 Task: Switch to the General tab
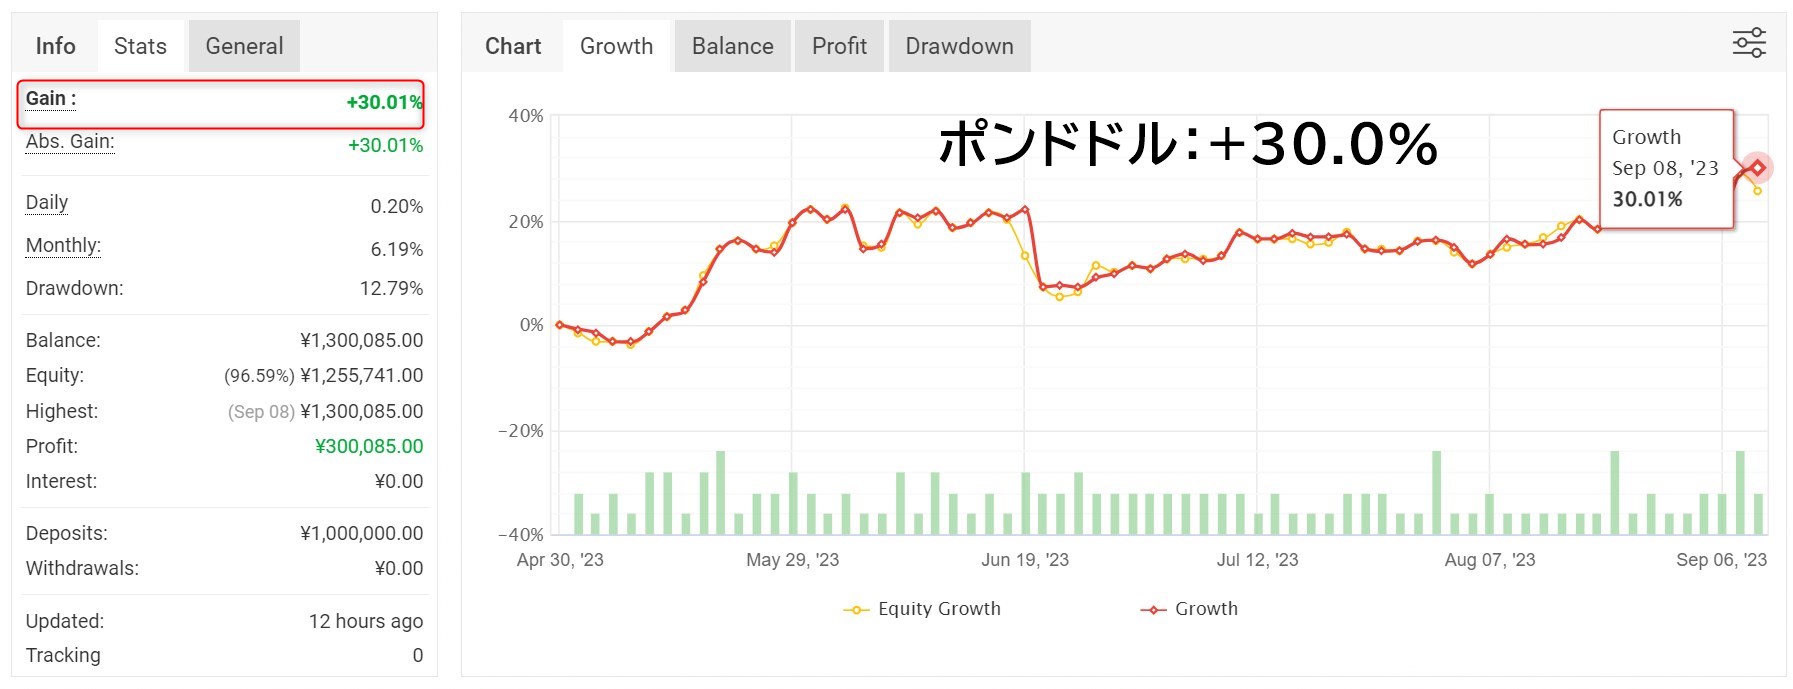(x=244, y=46)
